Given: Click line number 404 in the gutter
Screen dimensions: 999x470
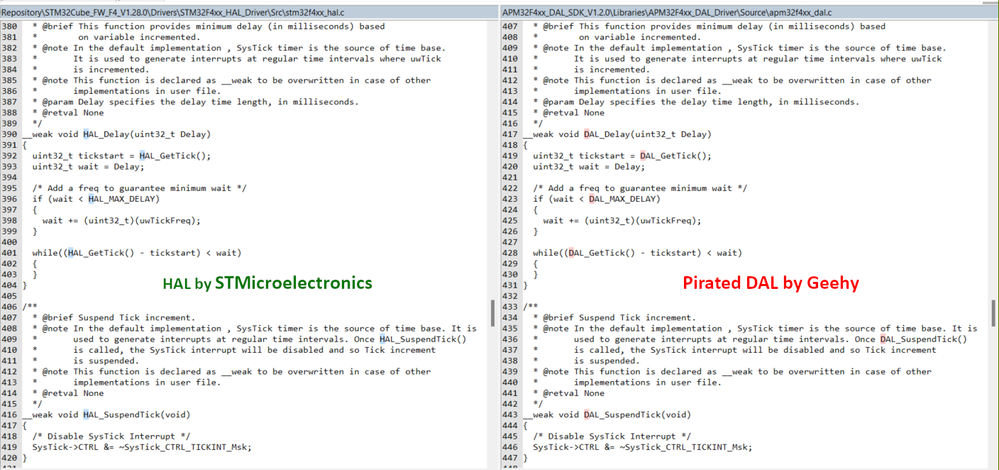Looking at the screenshot, I should pyautogui.click(x=9, y=285).
